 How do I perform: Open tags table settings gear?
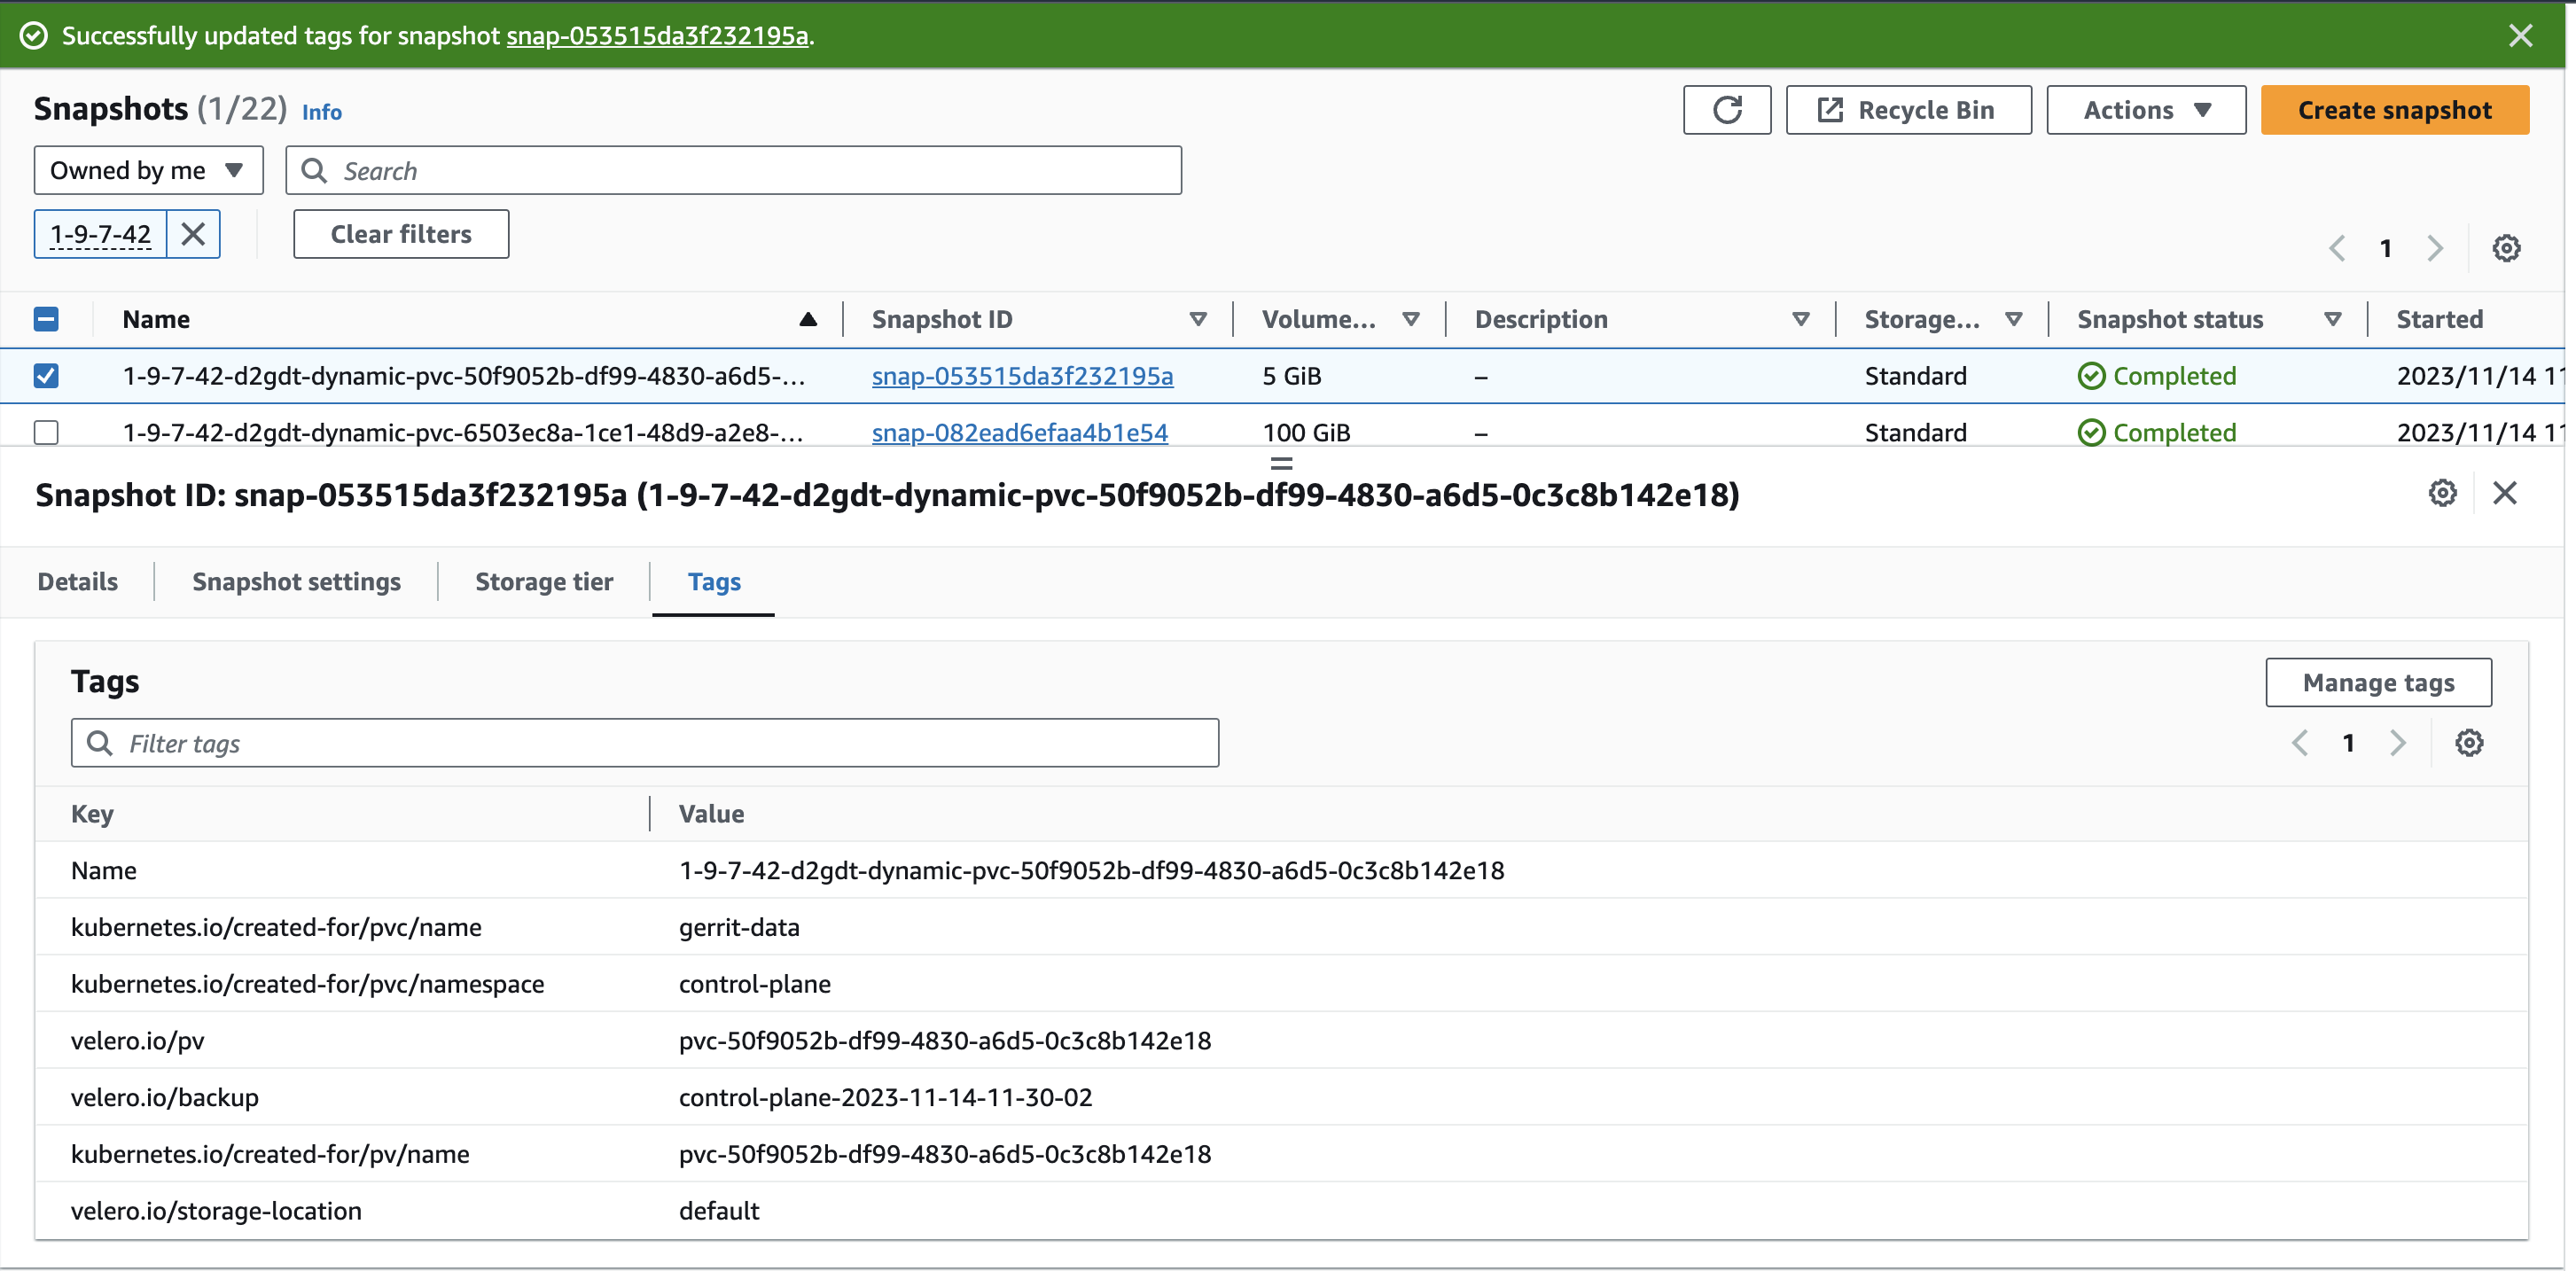(2468, 743)
